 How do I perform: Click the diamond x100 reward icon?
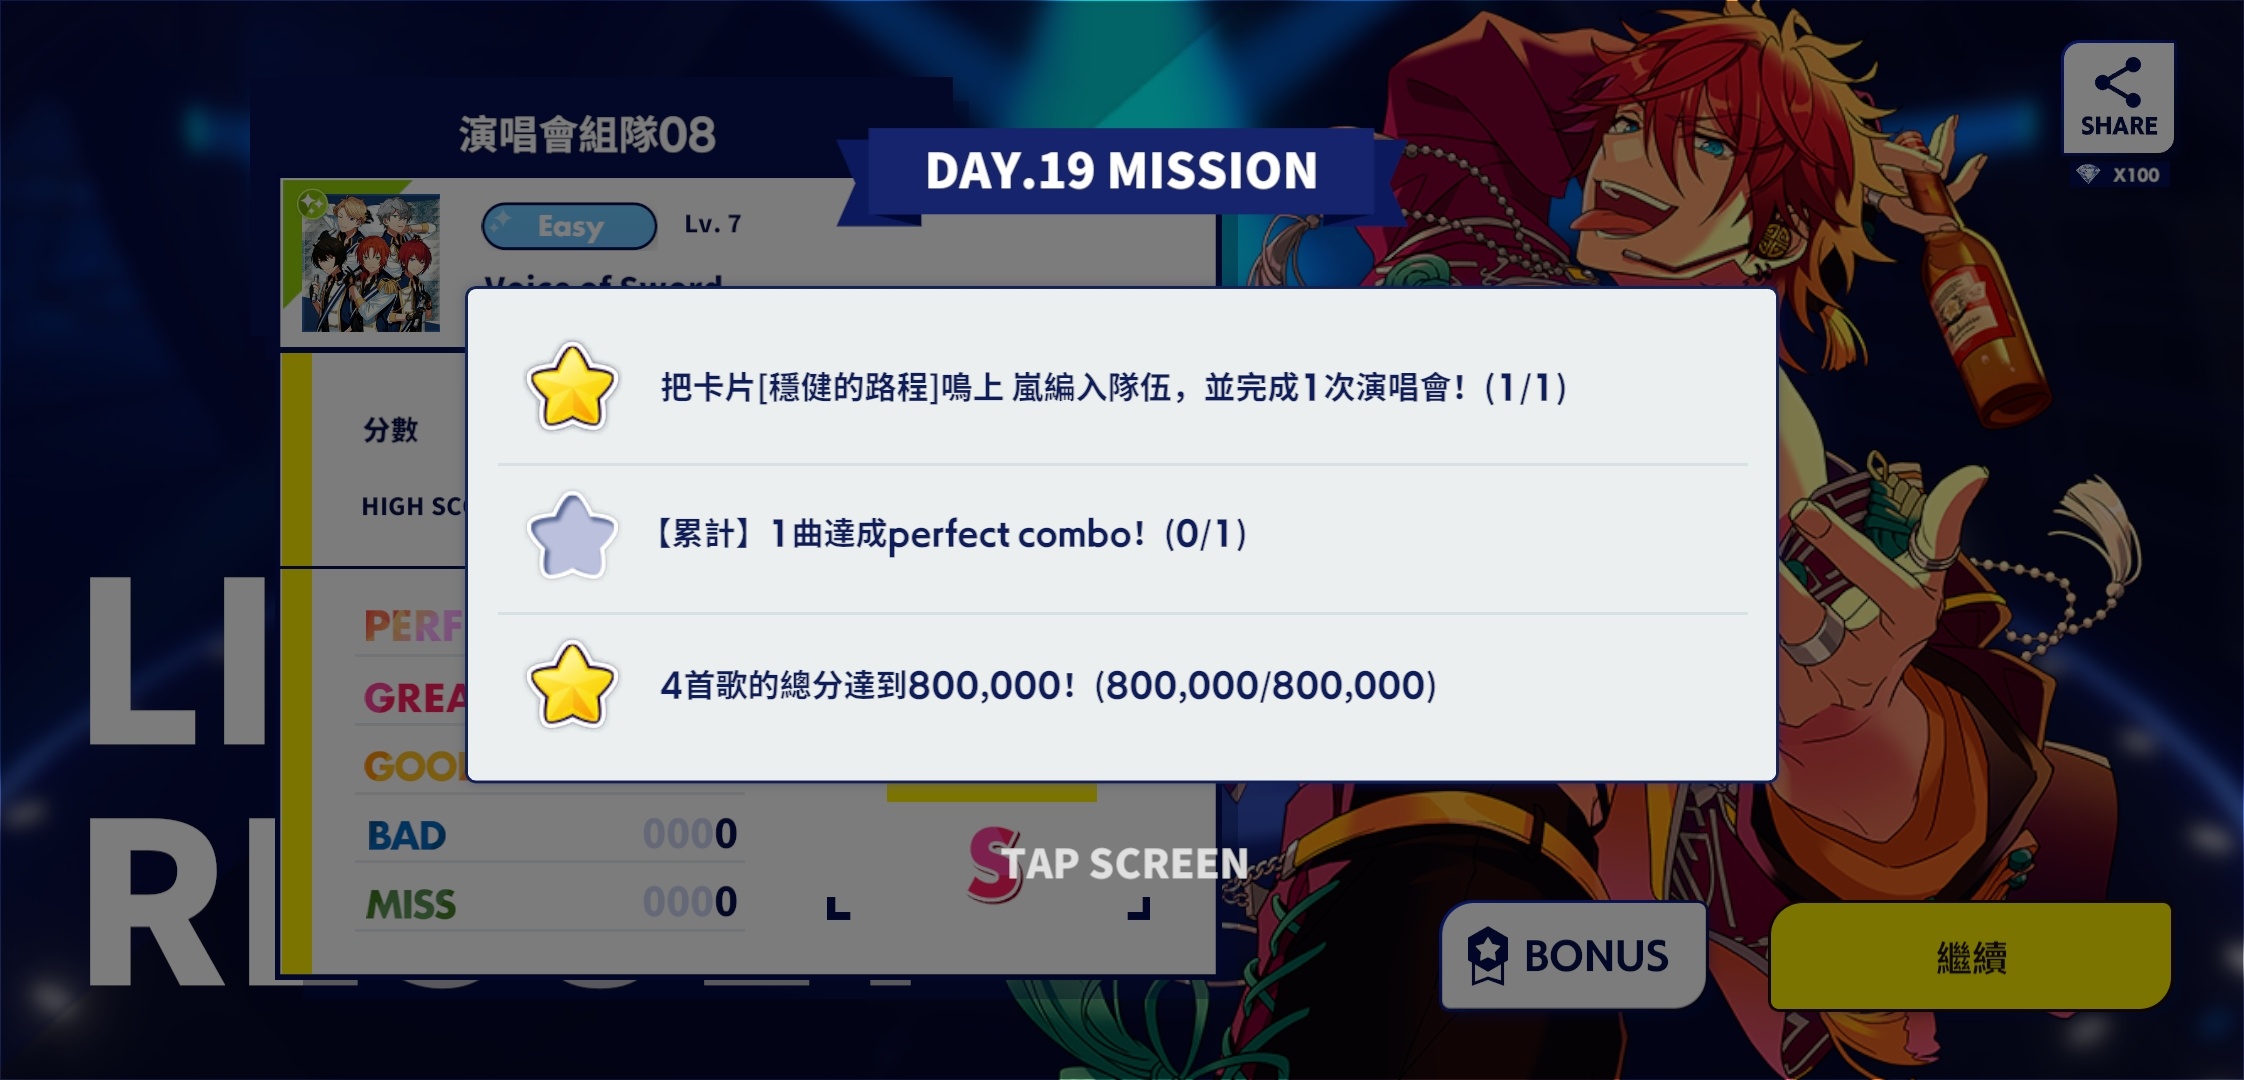click(x=2088, y=175)
